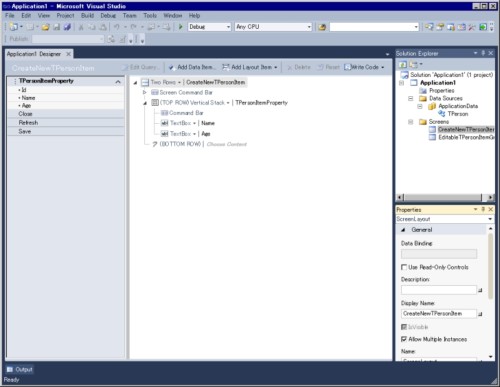Close the Application1 Designer tab
This screenshot has height=387, width=500.
tap(68, 54)
